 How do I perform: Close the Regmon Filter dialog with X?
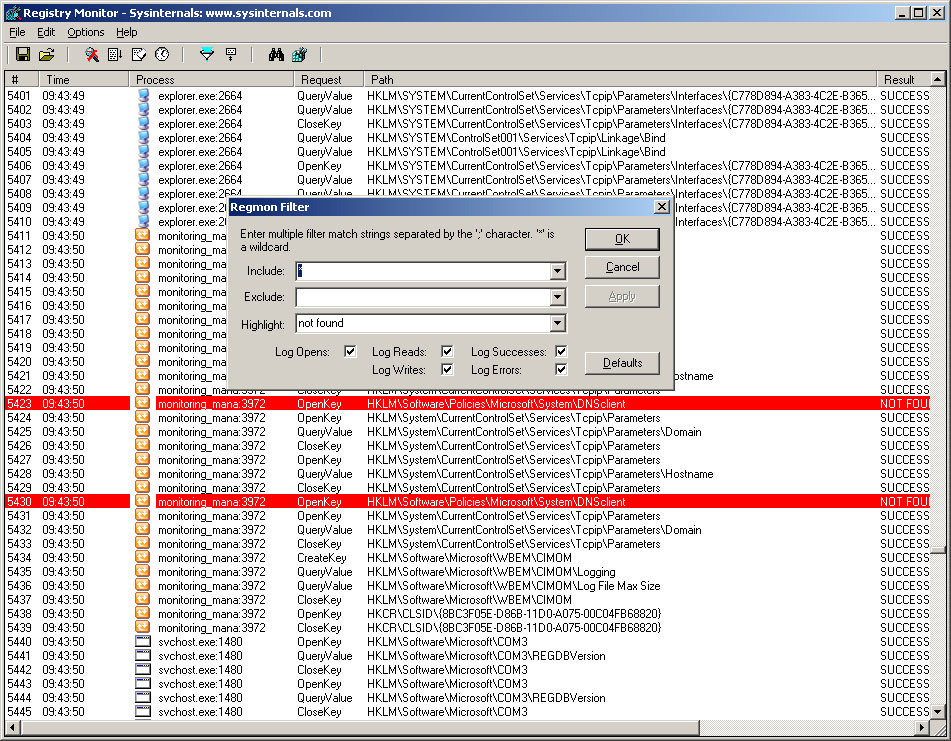662,207
